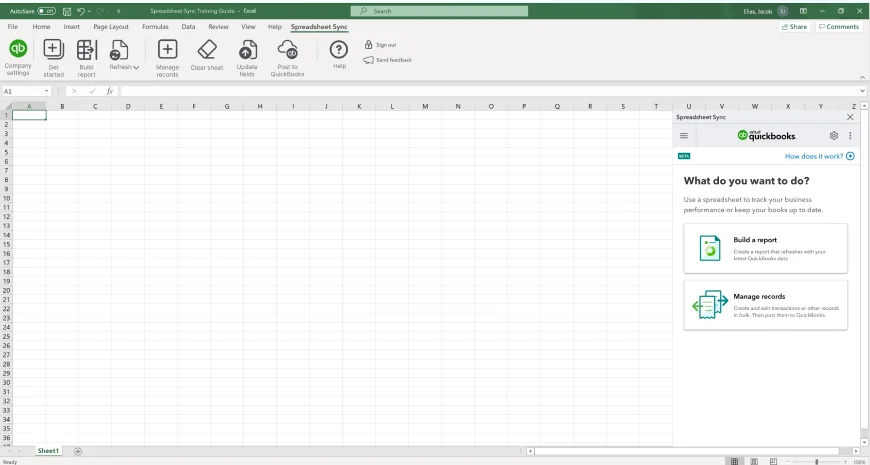
Task: Click How does it work link
Action: tap(820, 156)
